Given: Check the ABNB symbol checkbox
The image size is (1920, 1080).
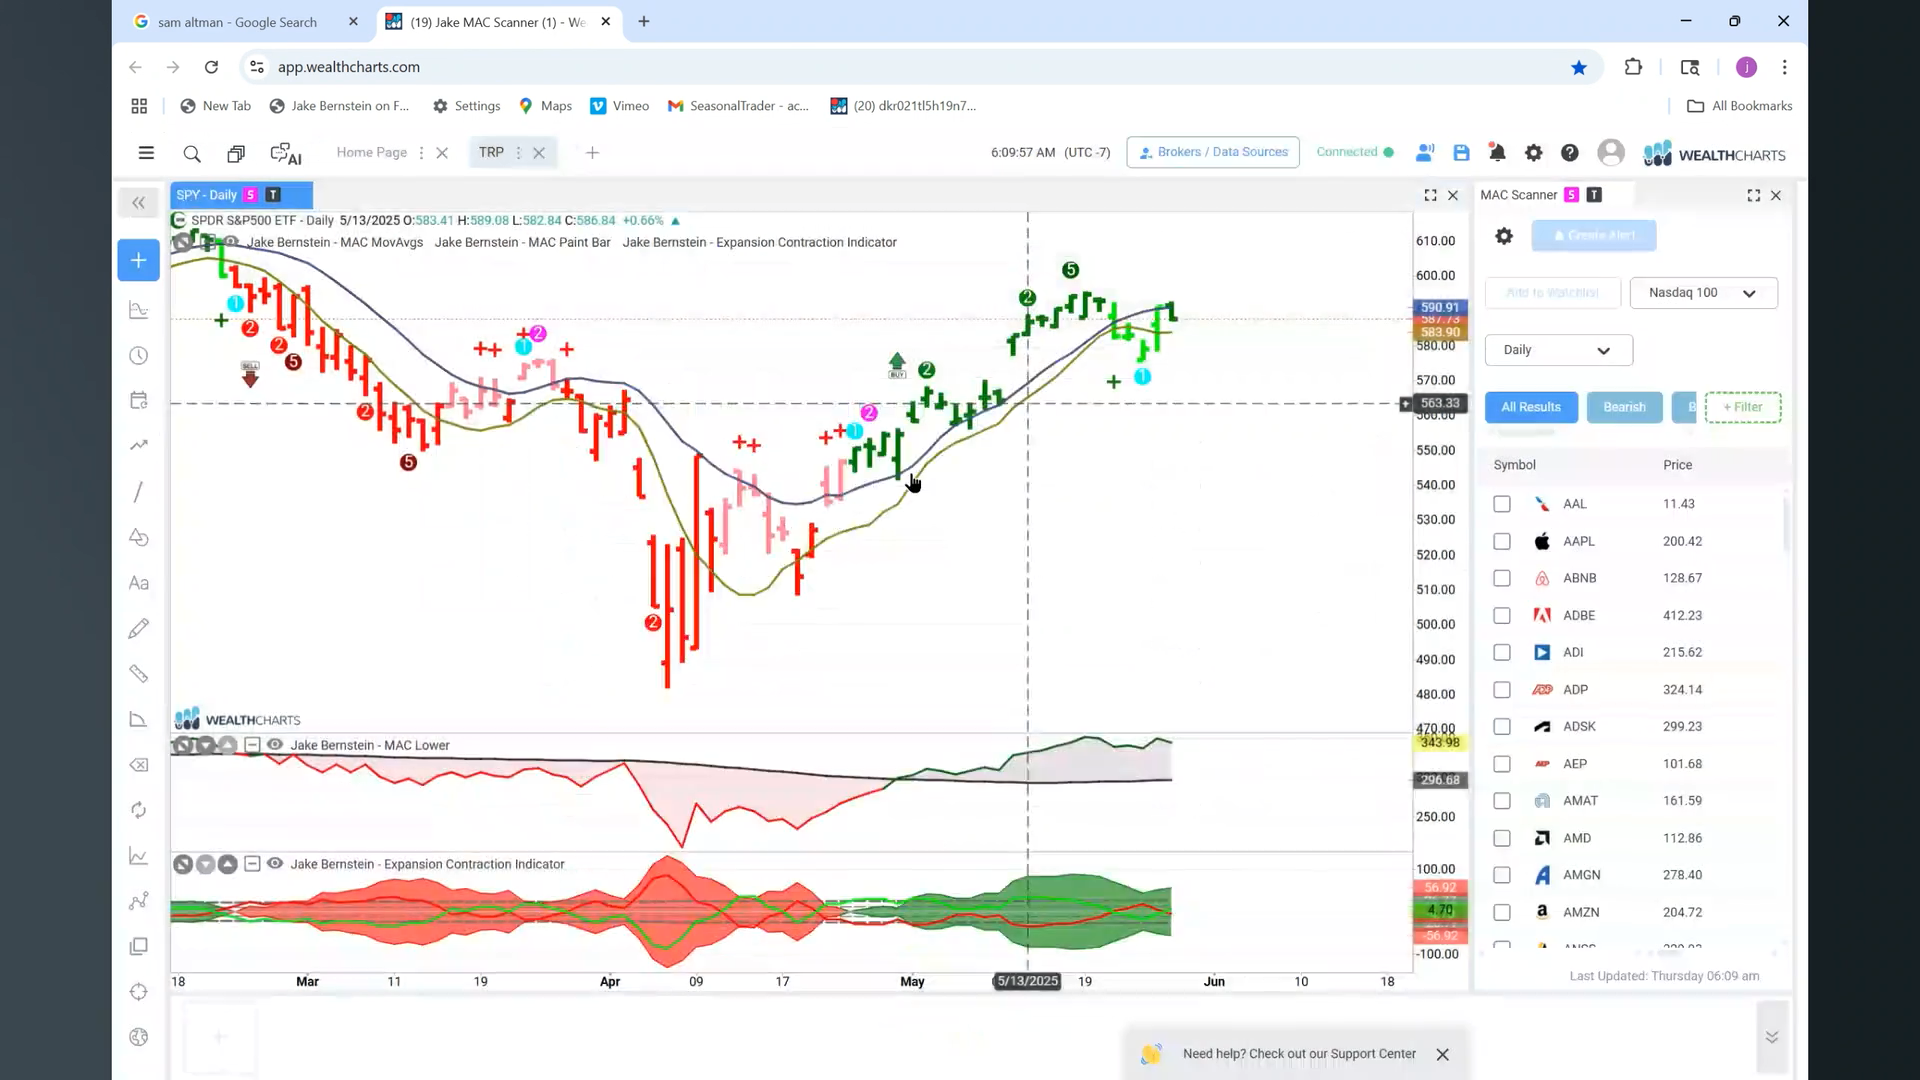Looking at the screenshot, I should pyautogui.click(x=1502, y=578).
